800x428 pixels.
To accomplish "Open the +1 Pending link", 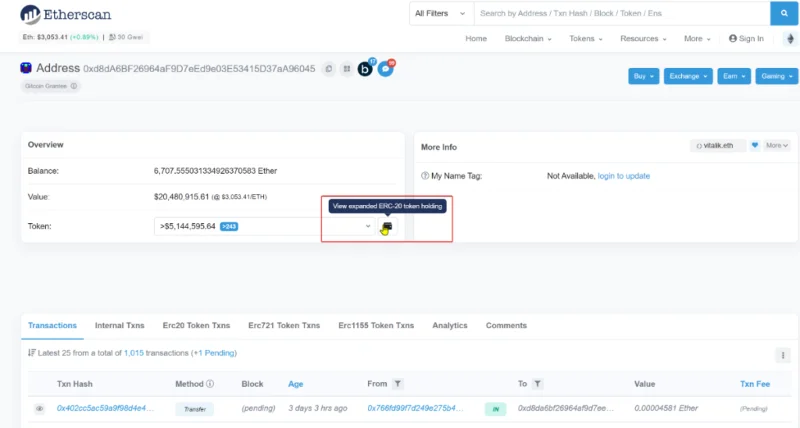I will 215,353.
